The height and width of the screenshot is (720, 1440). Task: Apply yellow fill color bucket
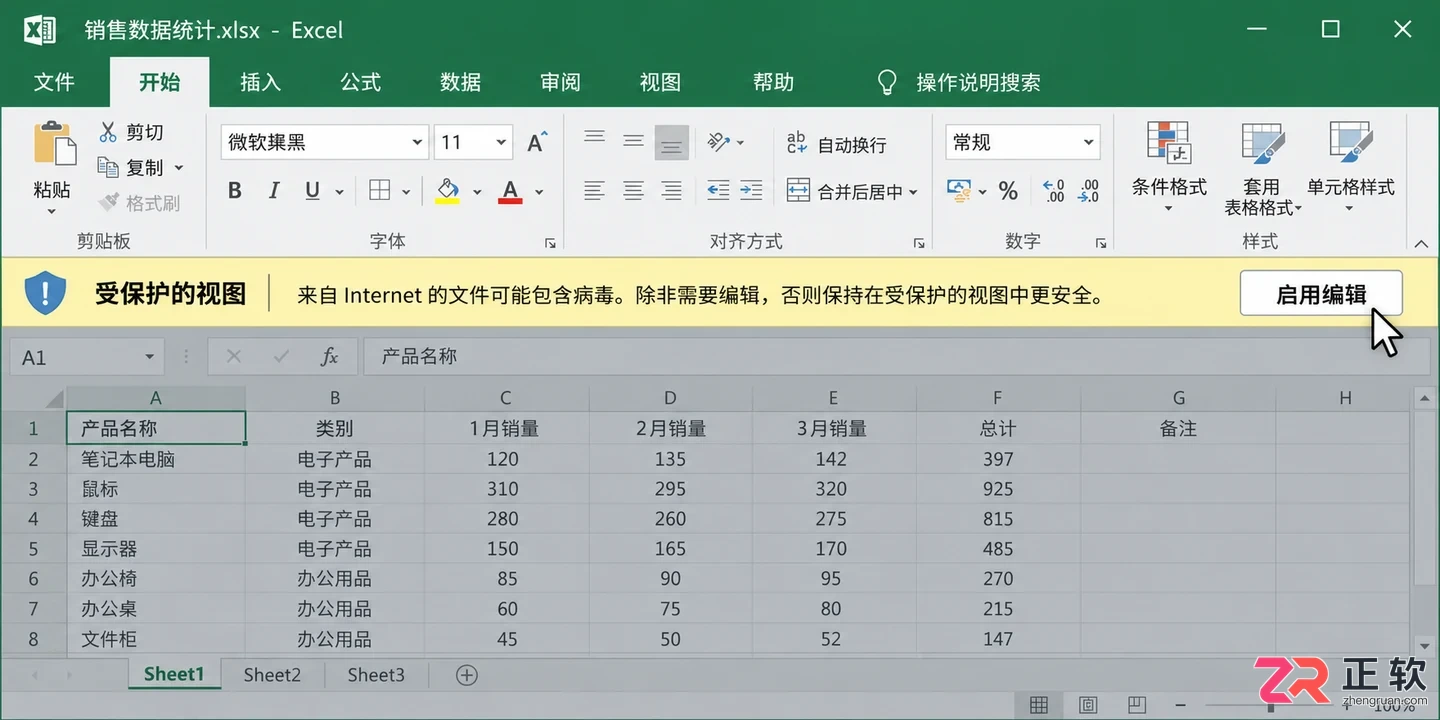click(448, 191)
